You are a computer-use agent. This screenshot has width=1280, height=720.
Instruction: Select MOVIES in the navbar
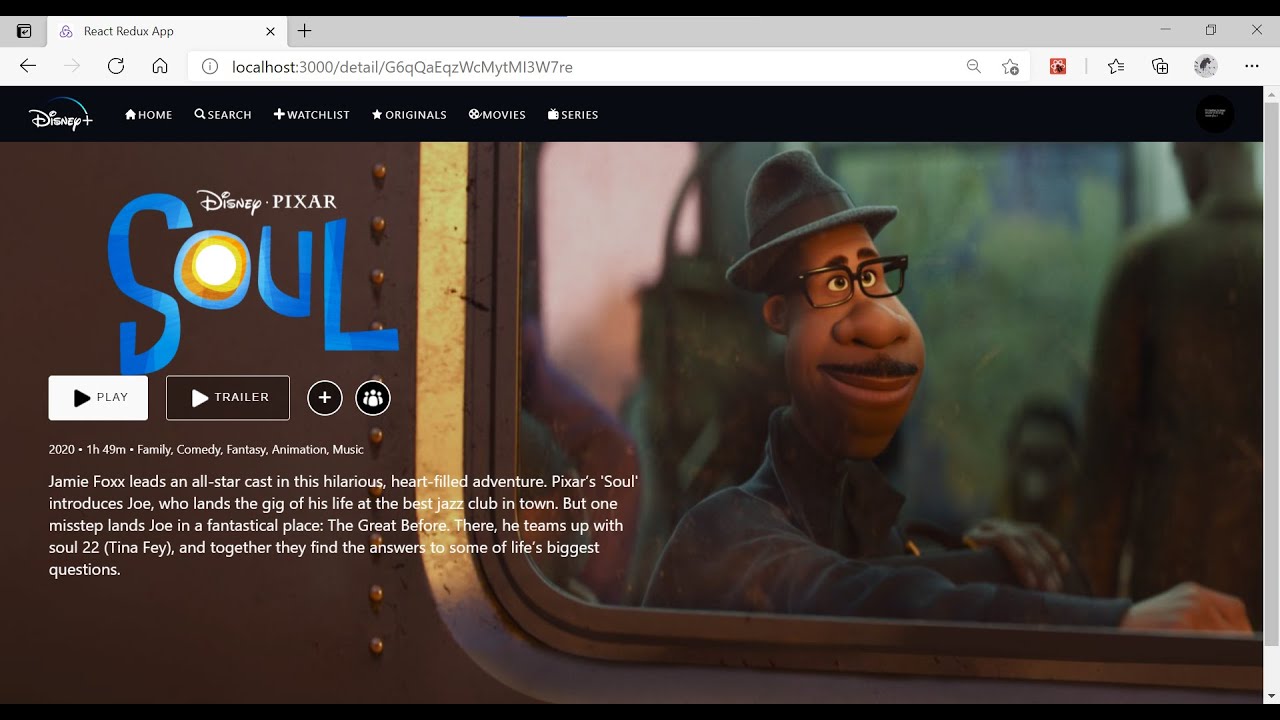497,115
